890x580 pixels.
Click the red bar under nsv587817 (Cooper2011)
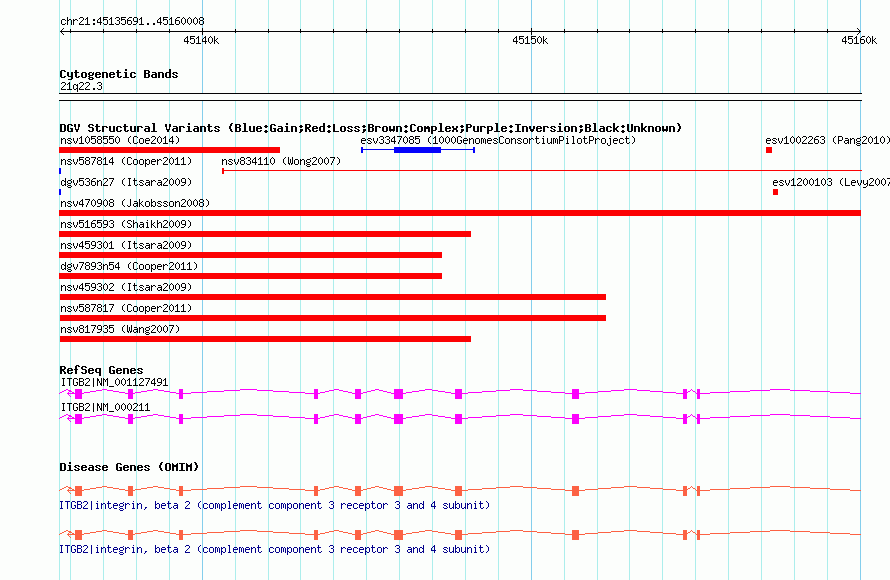[333, 318]
